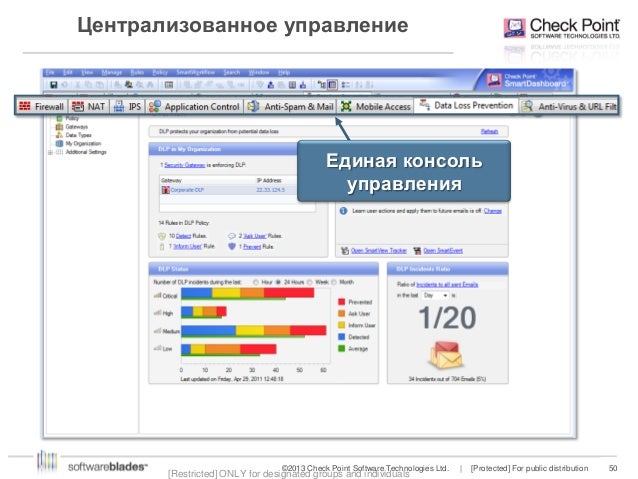Screen dimensions: 638x479
Task: Click the Anti-Spam & Mail envelope icon
Action: point(253,106)
